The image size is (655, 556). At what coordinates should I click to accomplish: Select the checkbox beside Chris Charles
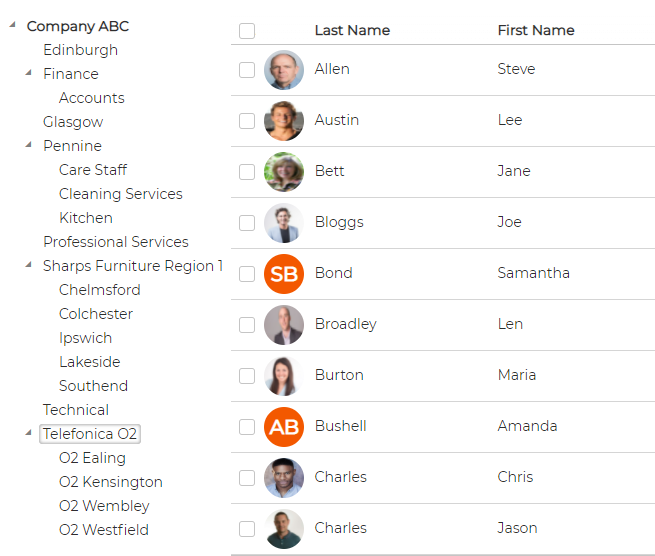[247, 477]
